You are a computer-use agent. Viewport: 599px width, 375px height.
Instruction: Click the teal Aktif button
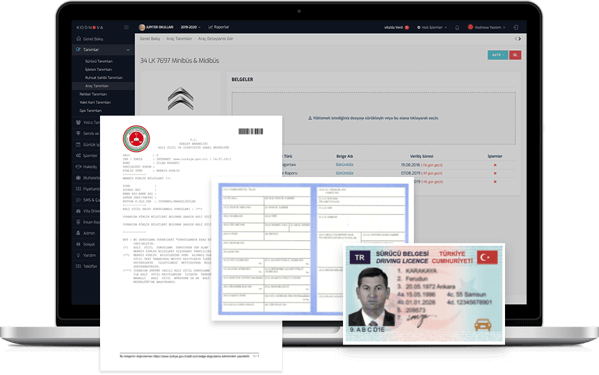(x=497, y=55)
